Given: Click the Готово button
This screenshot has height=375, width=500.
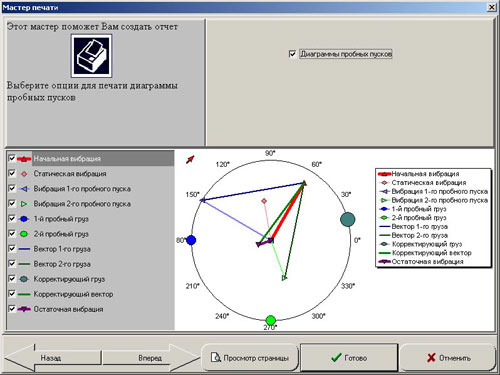Looking at the screenshot, I should coord(349,358).
